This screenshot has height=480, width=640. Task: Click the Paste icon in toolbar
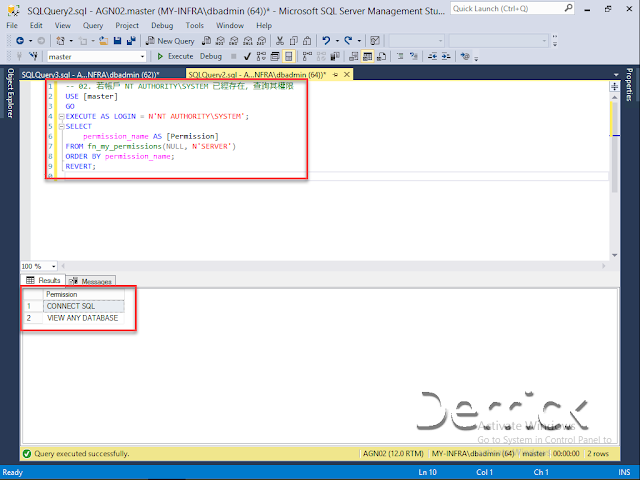pyautogui.click(x=307, y=41)
